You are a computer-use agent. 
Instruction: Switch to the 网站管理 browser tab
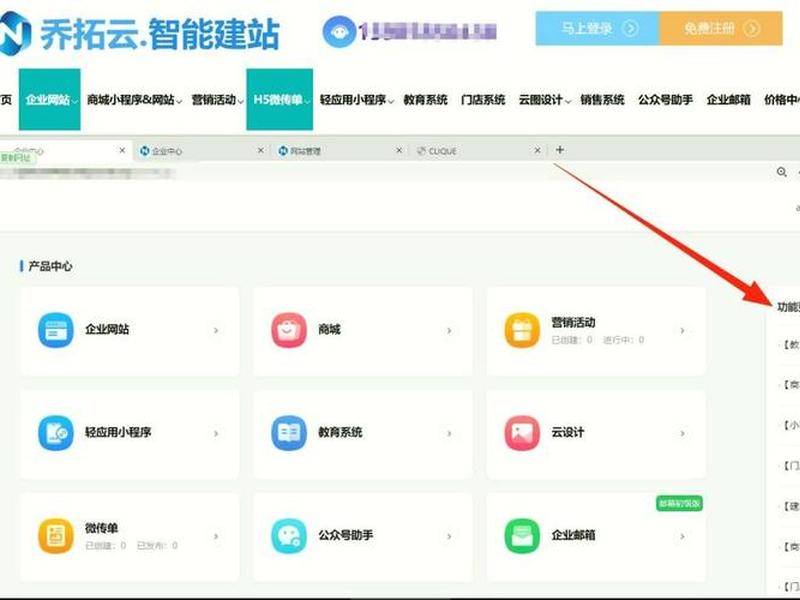[341, 151]
